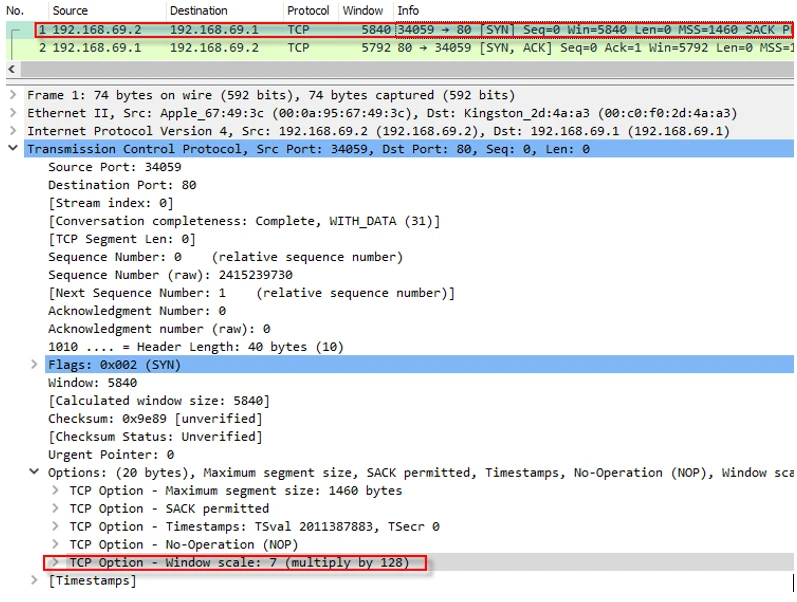Collapse the Transmission Control Protocol section
Viewport: 797px width, 602px height.
pyautogui.click(x=12, y=149)
